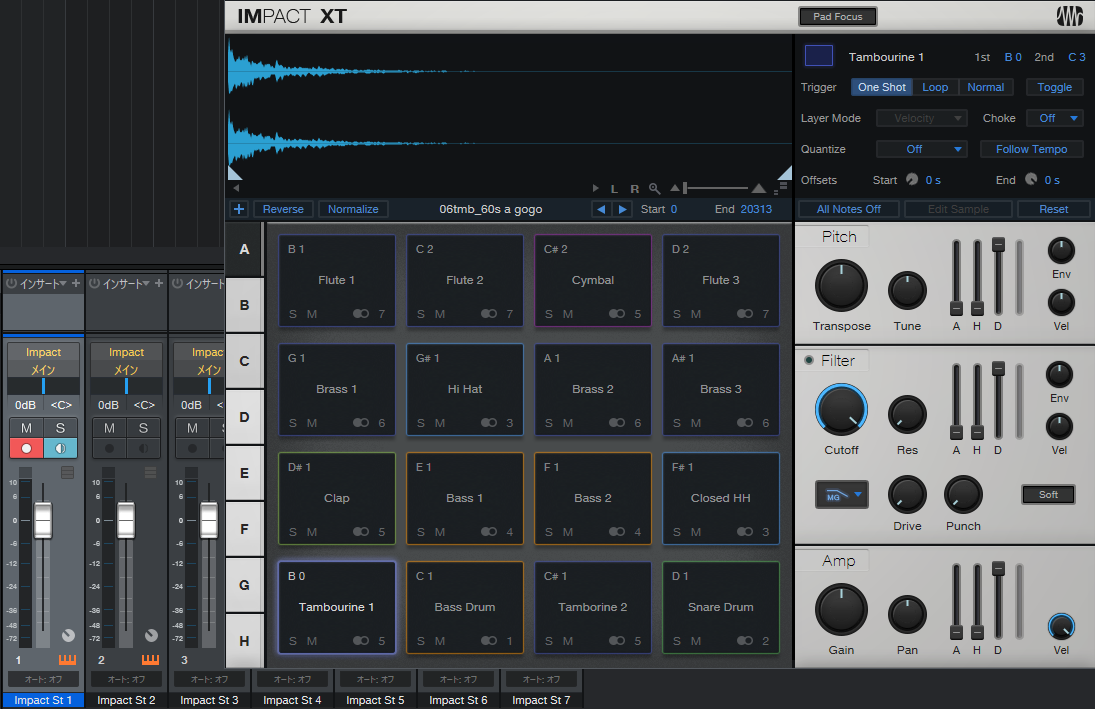Click the PreSonus logo icon
Screen dimensions: 1095x709
(1069, 16)
